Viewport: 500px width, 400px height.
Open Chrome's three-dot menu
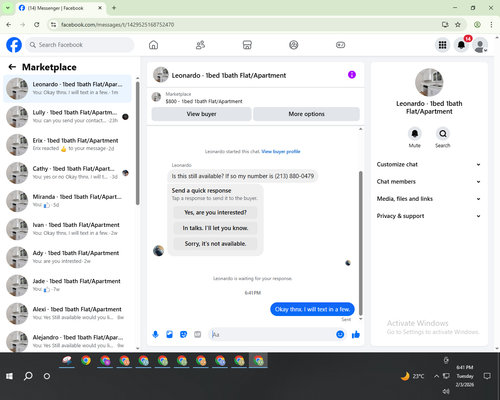coord(491,25)
